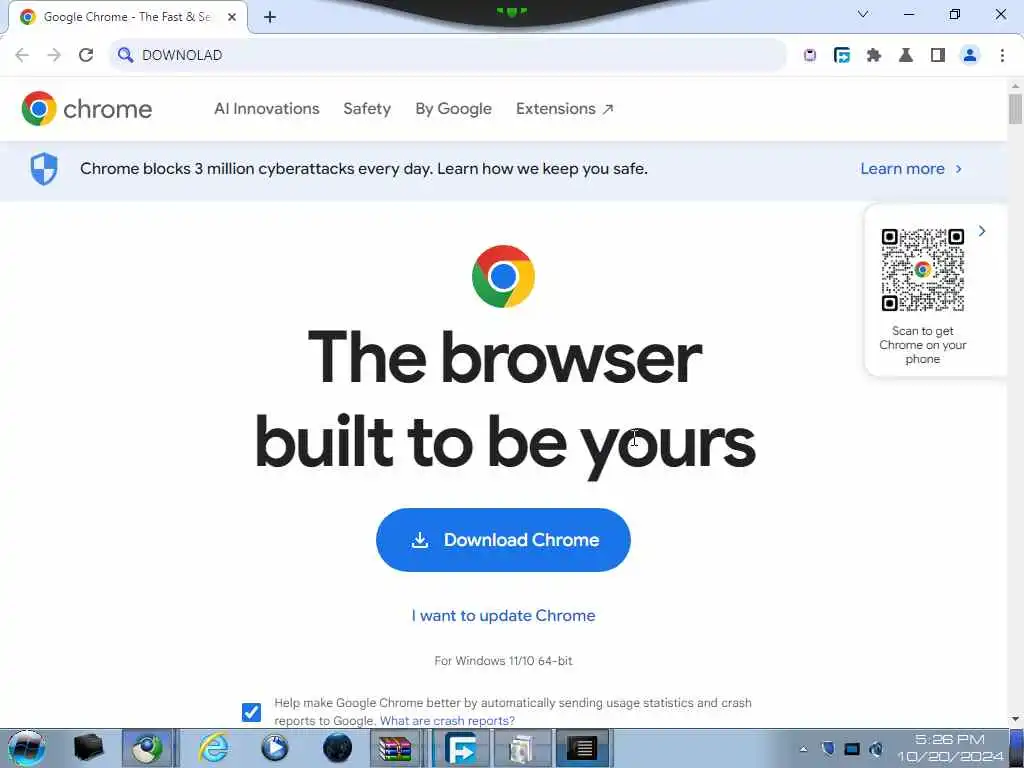Select the Google Chrome - The Fast tab
Image resolution: width=1024 pixels, height=768 pixels.
pos(128,17)
